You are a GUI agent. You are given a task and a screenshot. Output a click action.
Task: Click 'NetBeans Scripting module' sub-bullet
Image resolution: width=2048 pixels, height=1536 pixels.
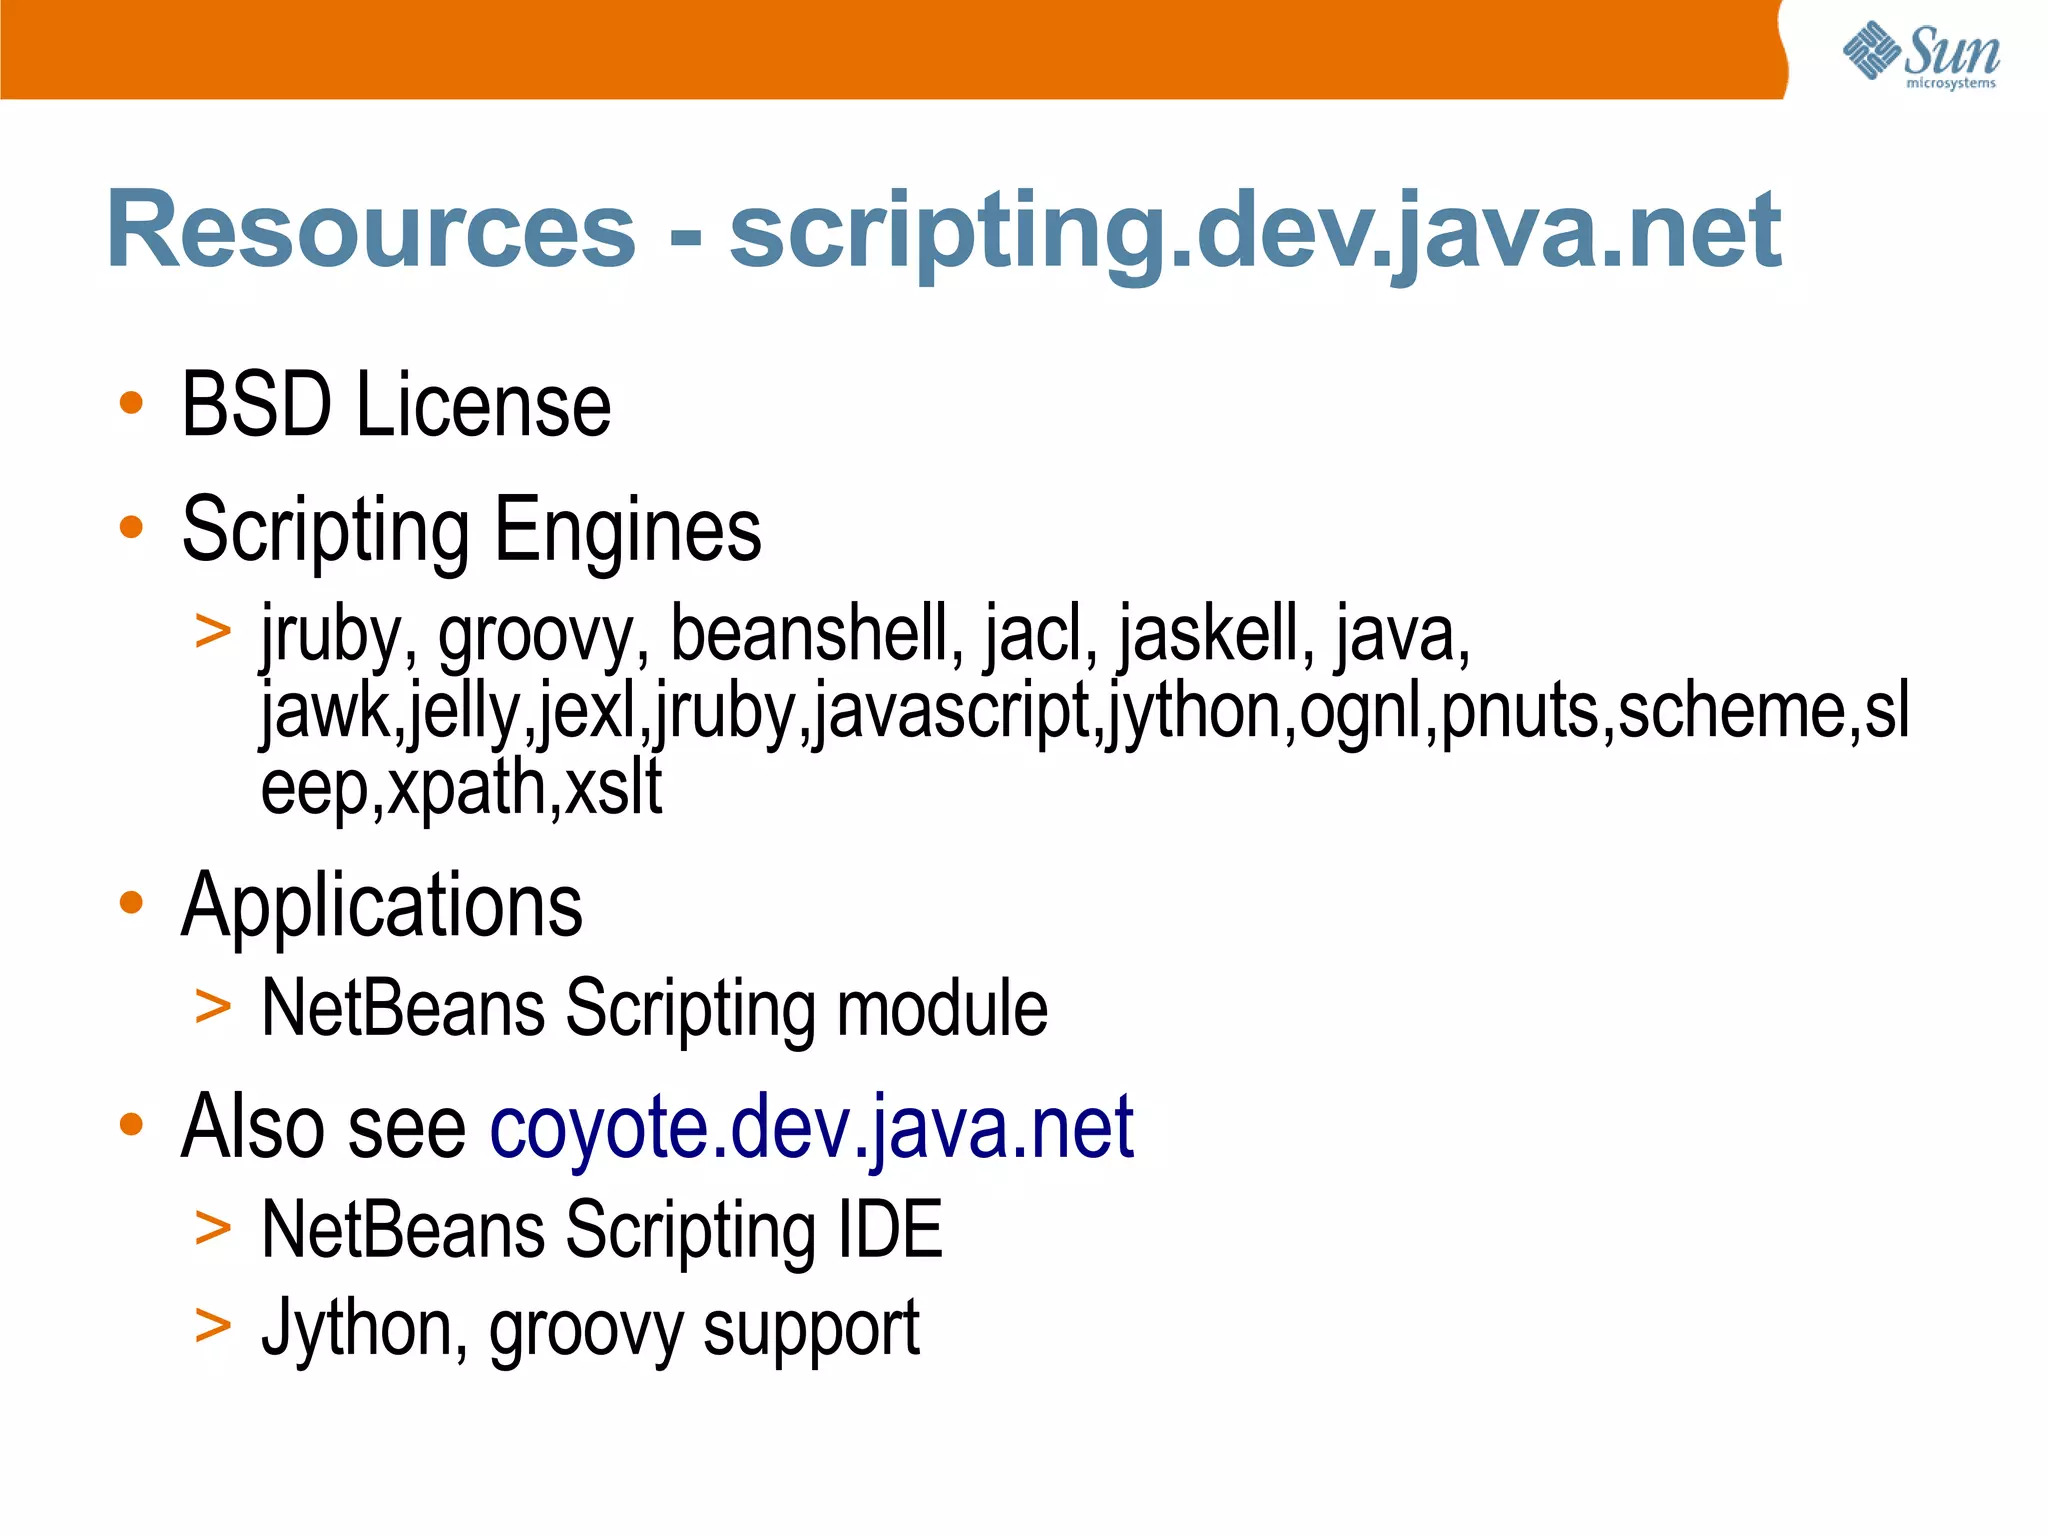[x=654, y=1010]
